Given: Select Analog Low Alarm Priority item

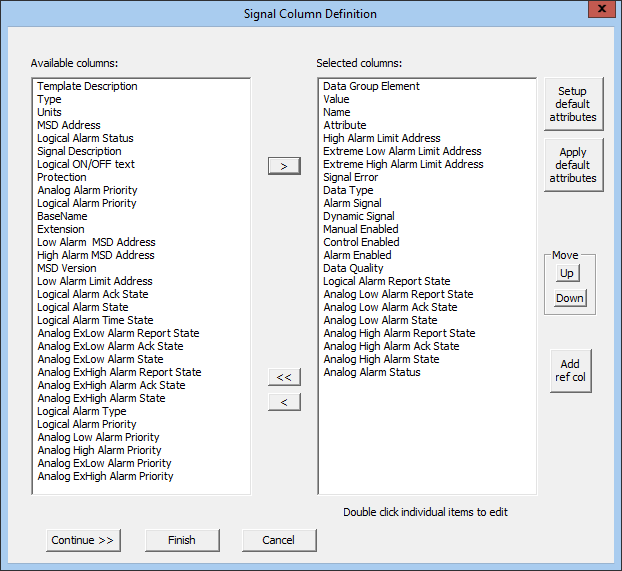Looking at the screenshot, I should pos(98,437).
